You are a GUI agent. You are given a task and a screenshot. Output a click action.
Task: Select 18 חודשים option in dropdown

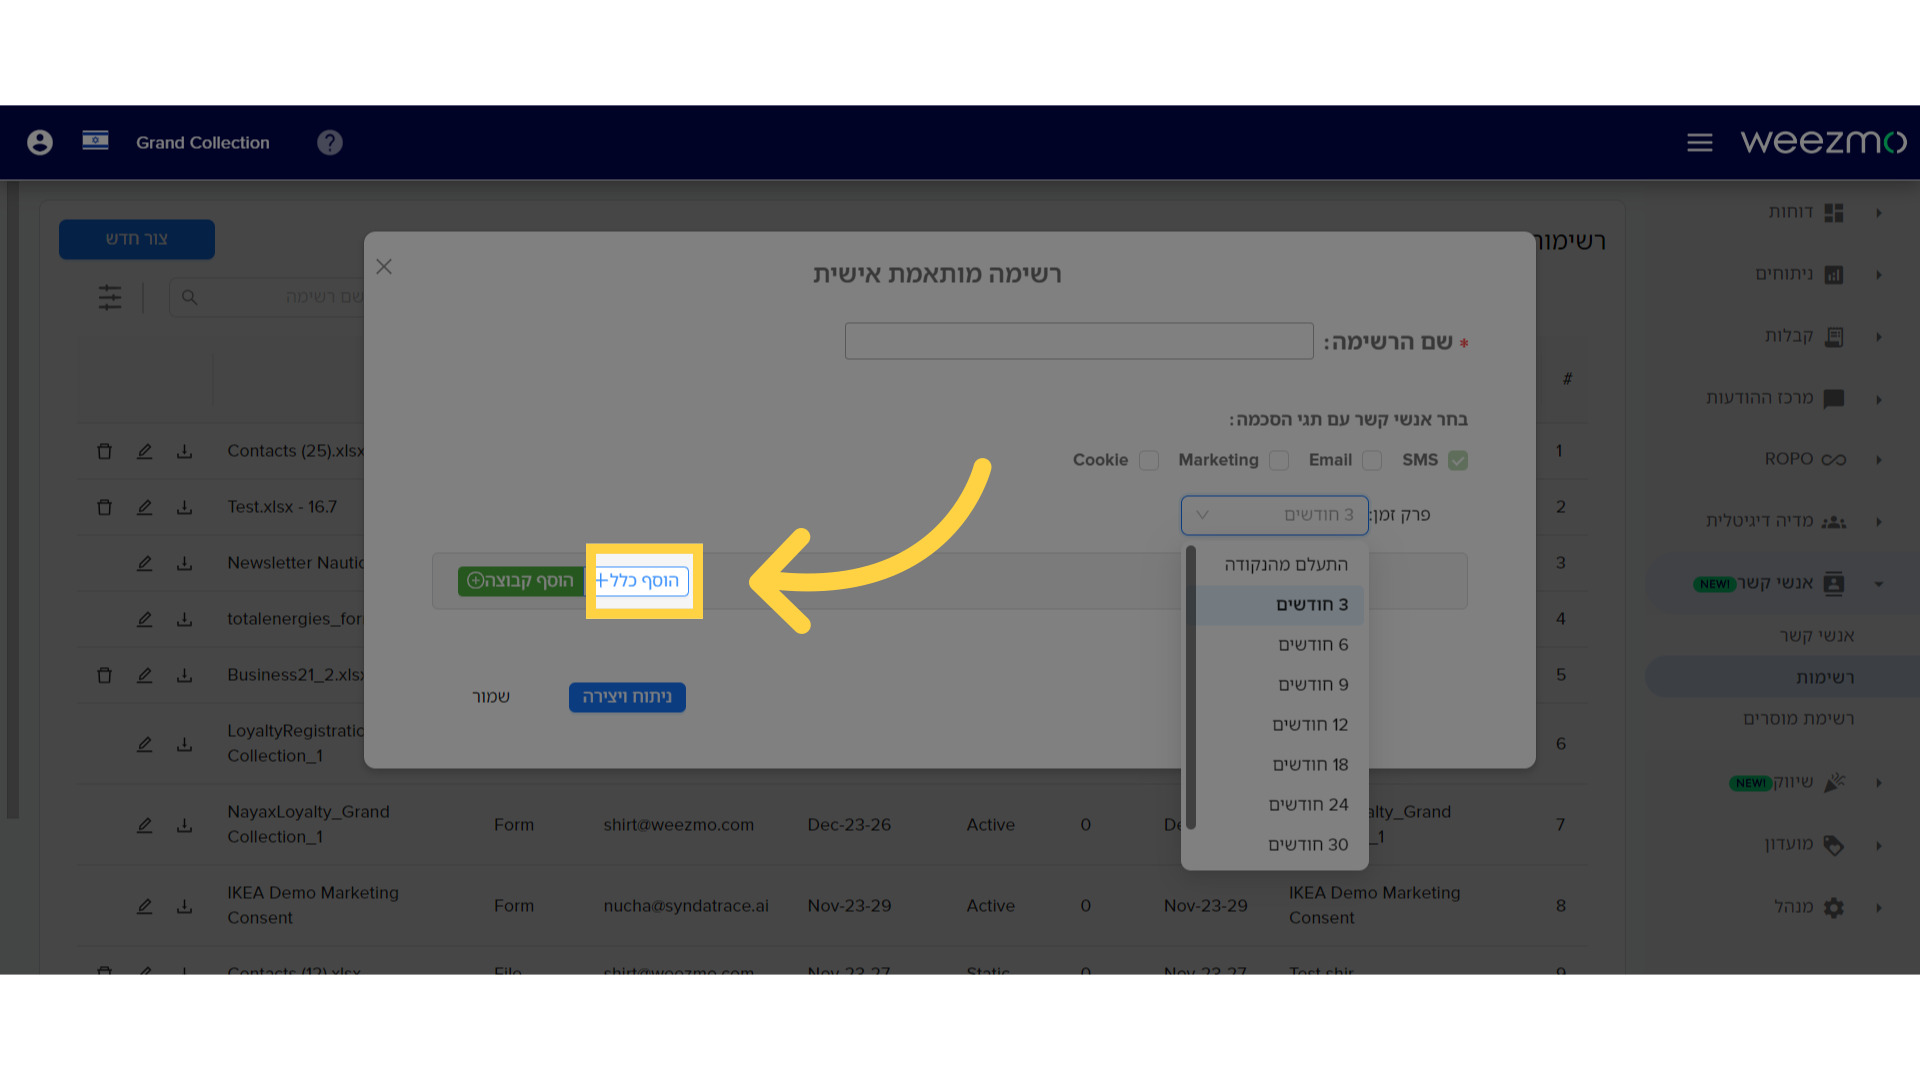[x=1281, y=765]
